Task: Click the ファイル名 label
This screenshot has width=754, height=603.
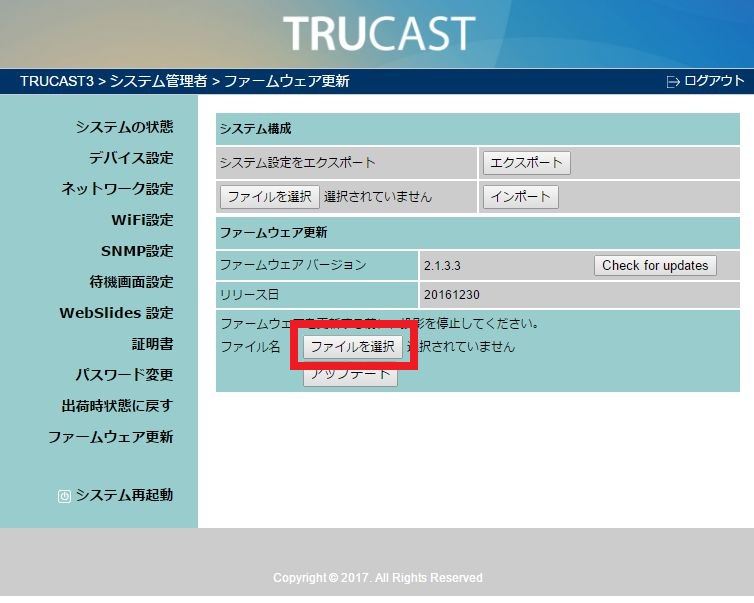Action: [250, 347]
